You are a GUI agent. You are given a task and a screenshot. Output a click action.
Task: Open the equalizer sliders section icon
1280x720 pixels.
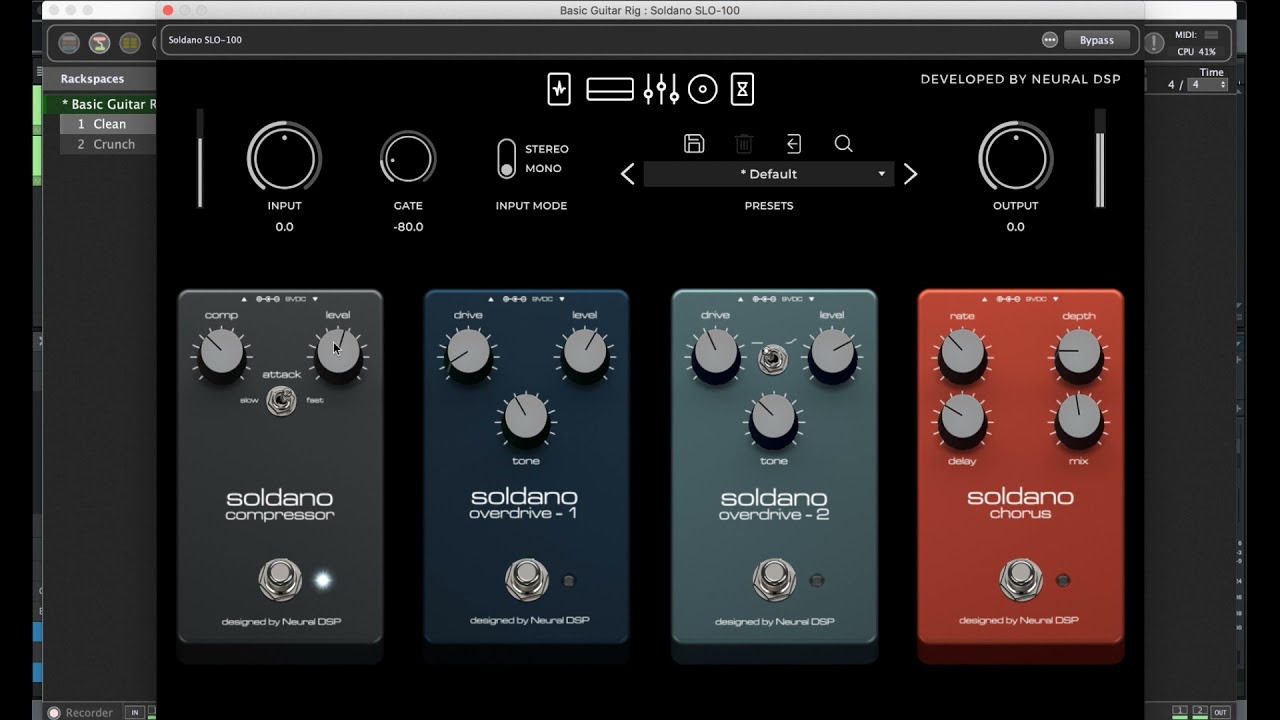[x=661, y=89]
